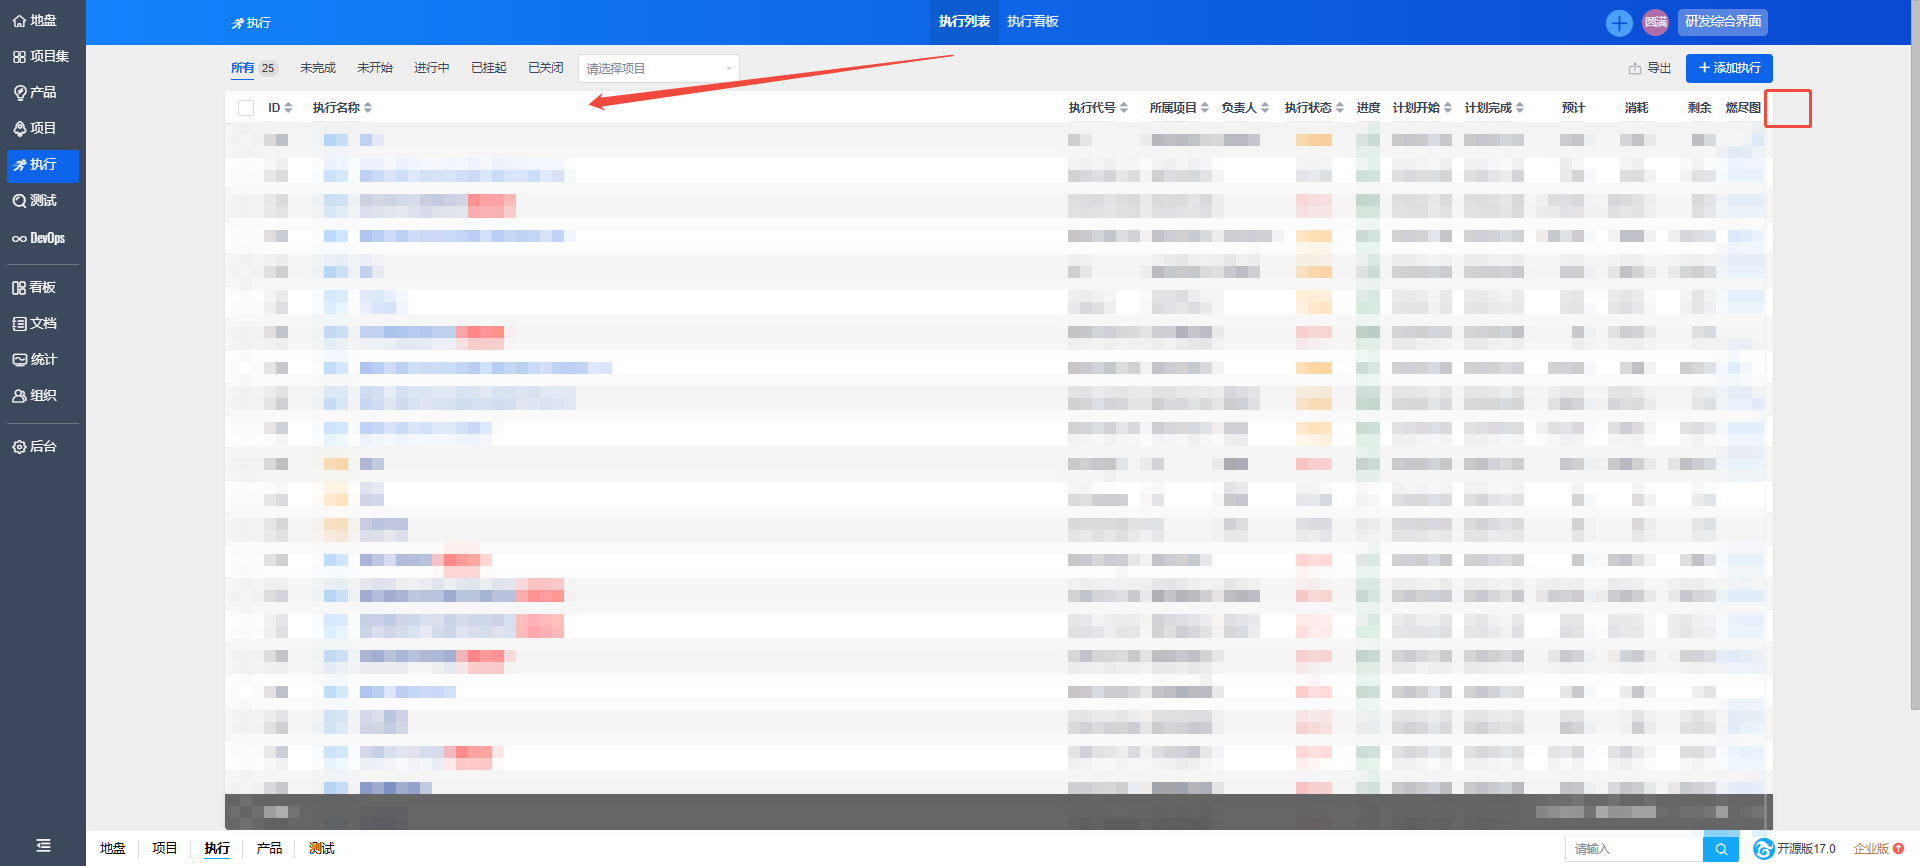This screenshot has width=1920, height=866.
Task: Click the 企业版 upgrade link
Action: click(x=1879, y=849)
